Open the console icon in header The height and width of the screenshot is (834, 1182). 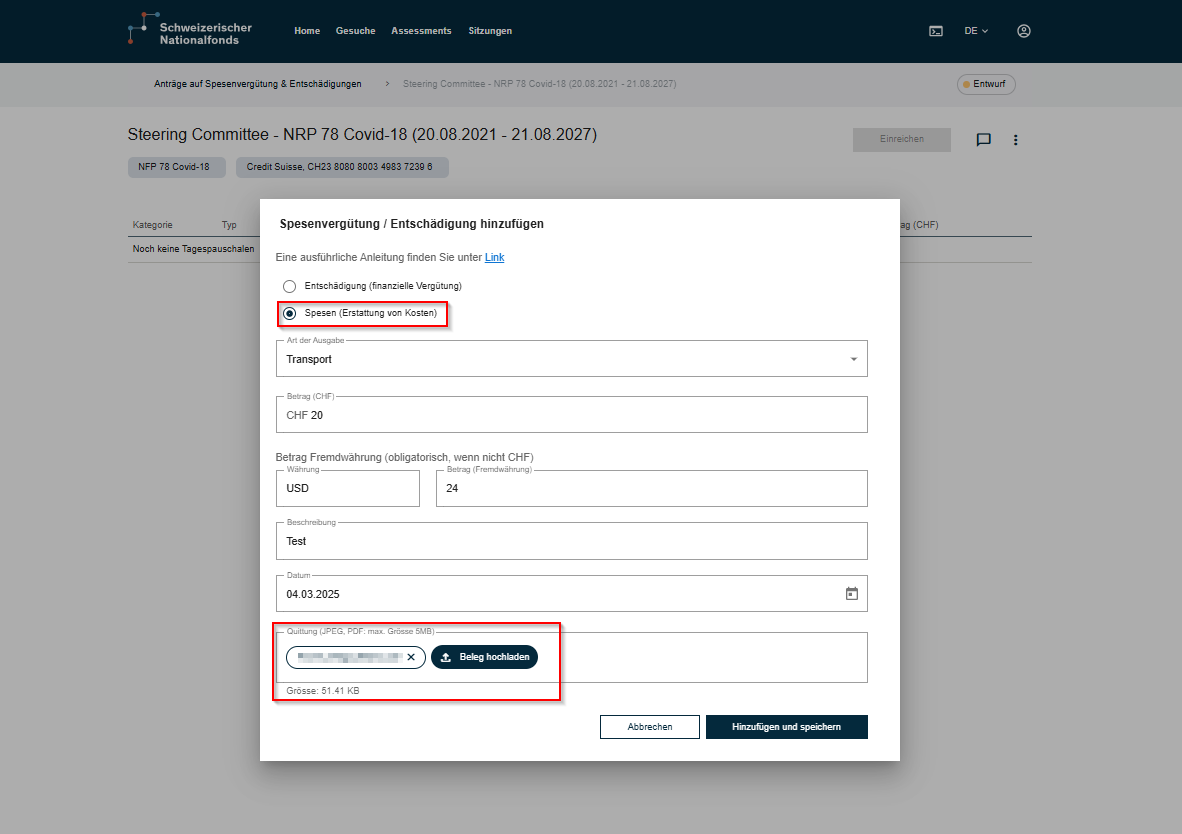(x=936, y=31)
